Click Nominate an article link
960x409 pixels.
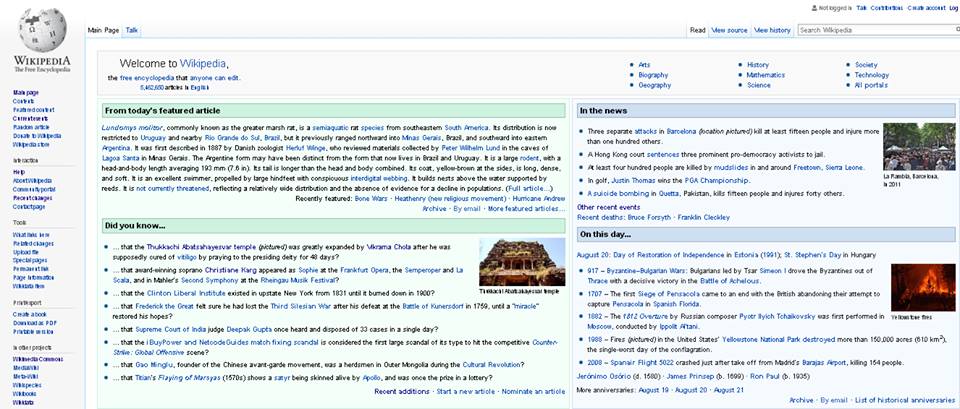pyautogui.click(x=533, y=391)
